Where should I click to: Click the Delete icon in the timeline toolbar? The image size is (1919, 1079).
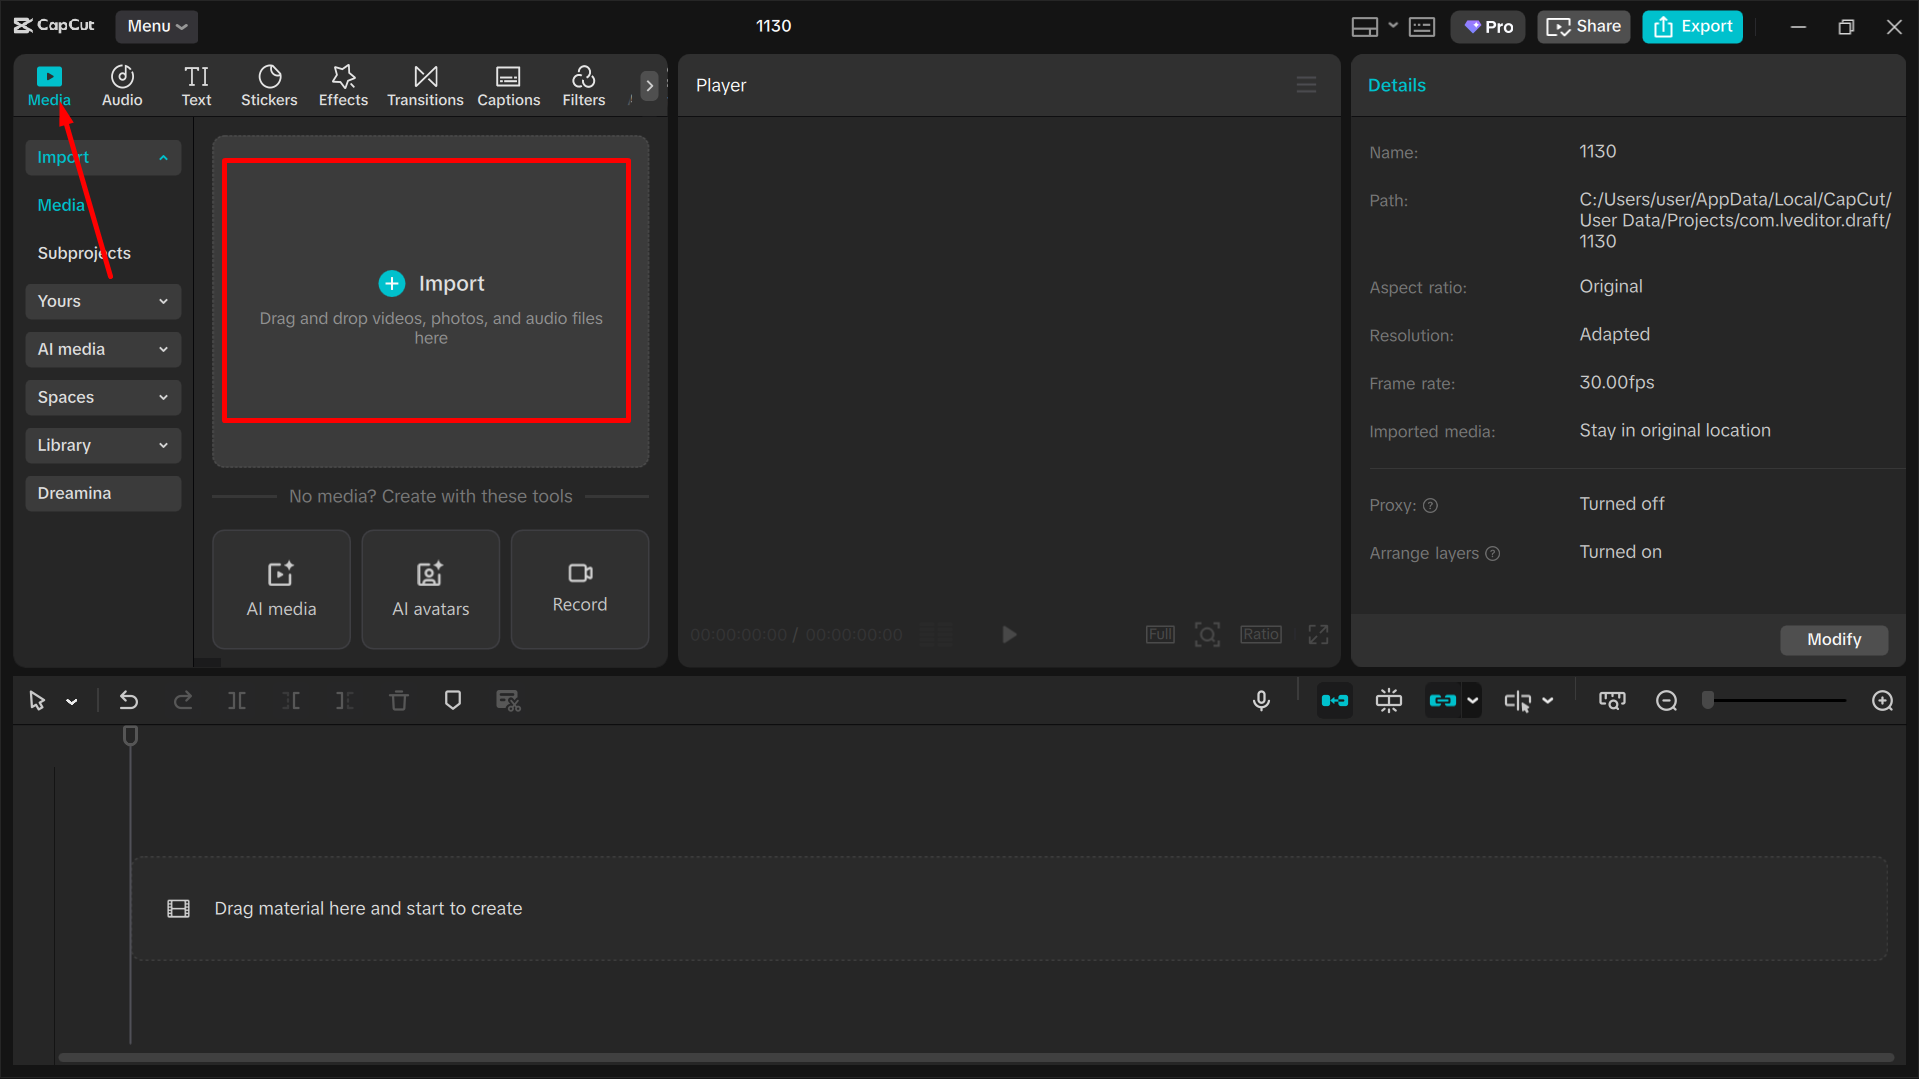coord(398,700)
